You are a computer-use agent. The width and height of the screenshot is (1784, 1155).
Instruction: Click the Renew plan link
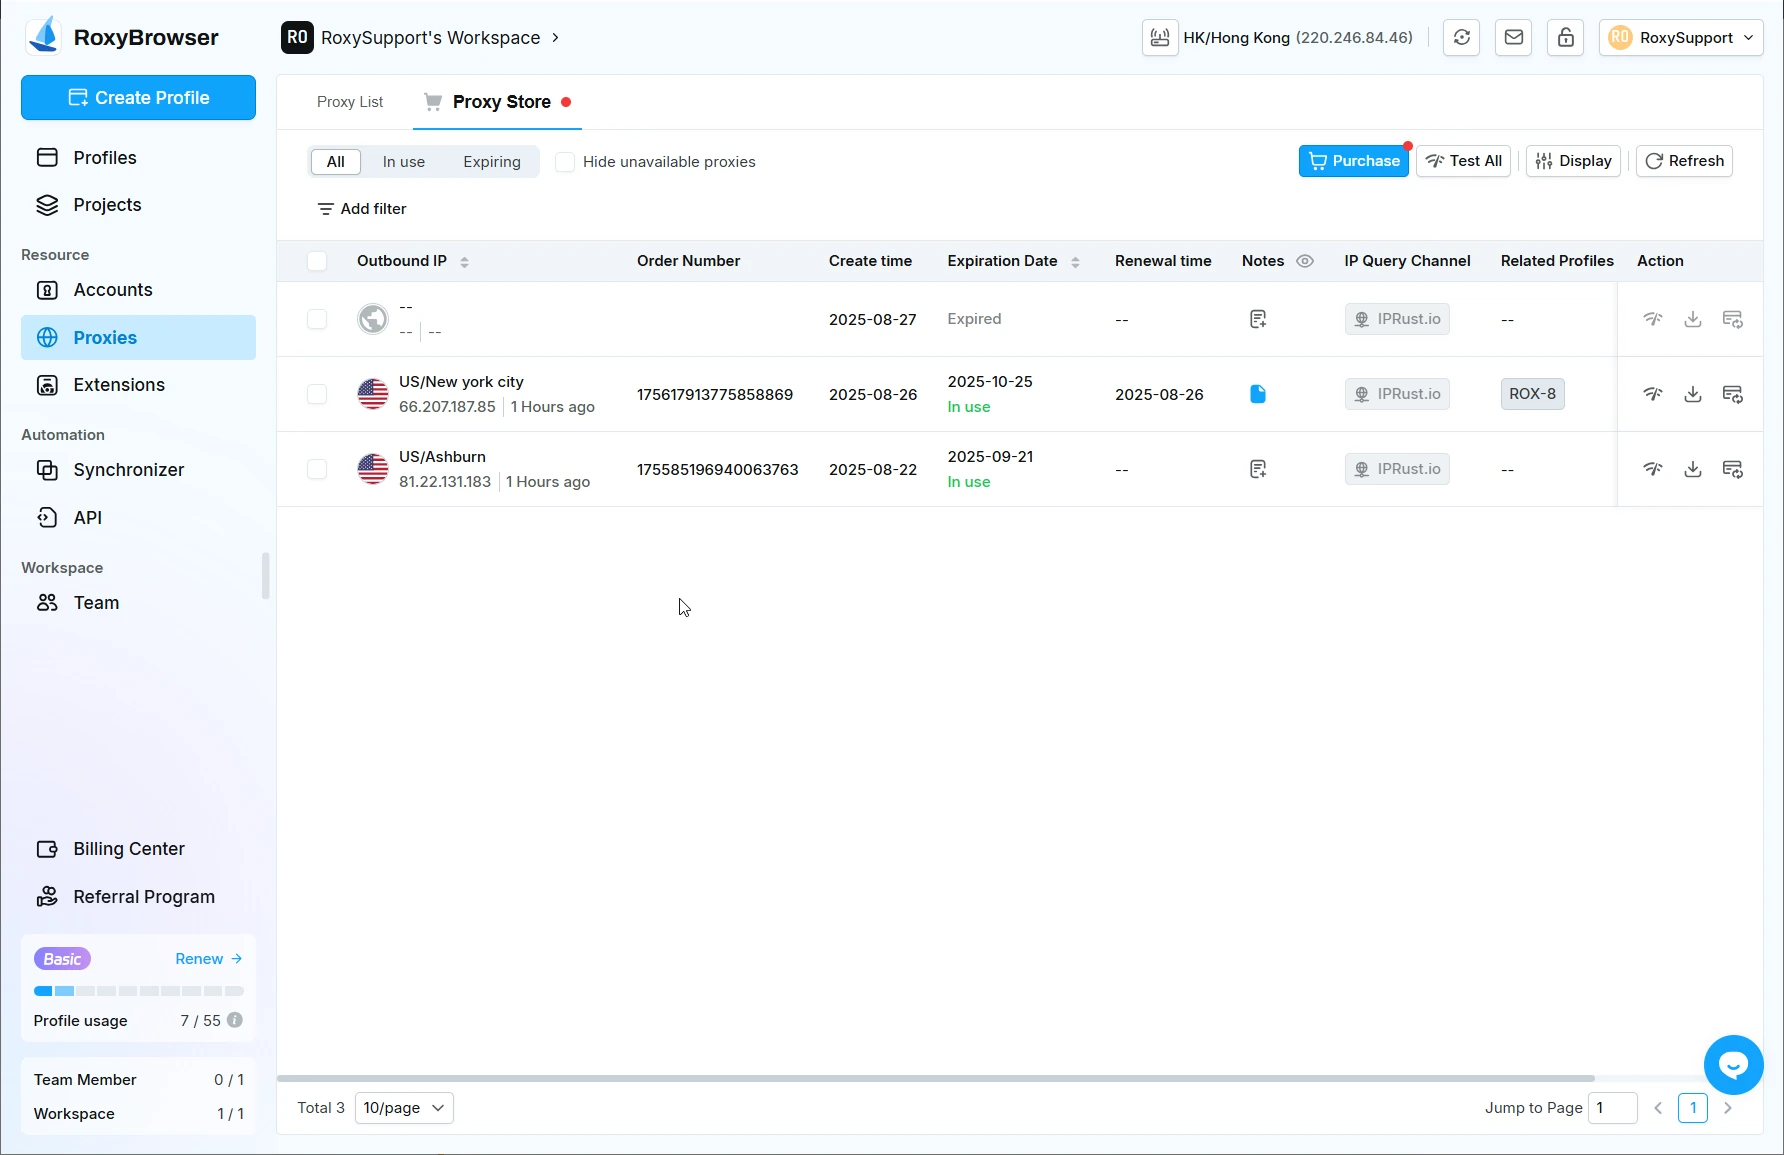click(x=208, y=959)
